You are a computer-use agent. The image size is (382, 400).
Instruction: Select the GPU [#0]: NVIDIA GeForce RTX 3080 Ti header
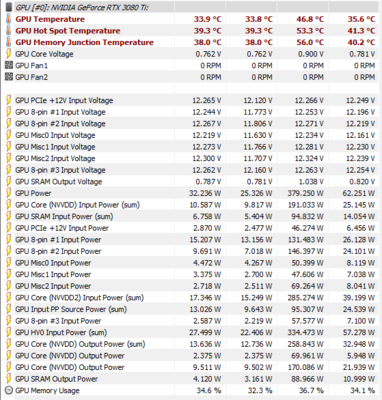click(82, 7)
